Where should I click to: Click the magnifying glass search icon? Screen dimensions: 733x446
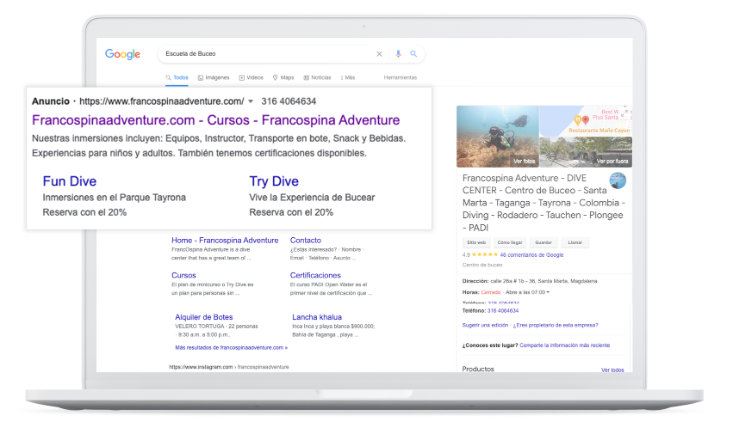(x=413, y=54)
